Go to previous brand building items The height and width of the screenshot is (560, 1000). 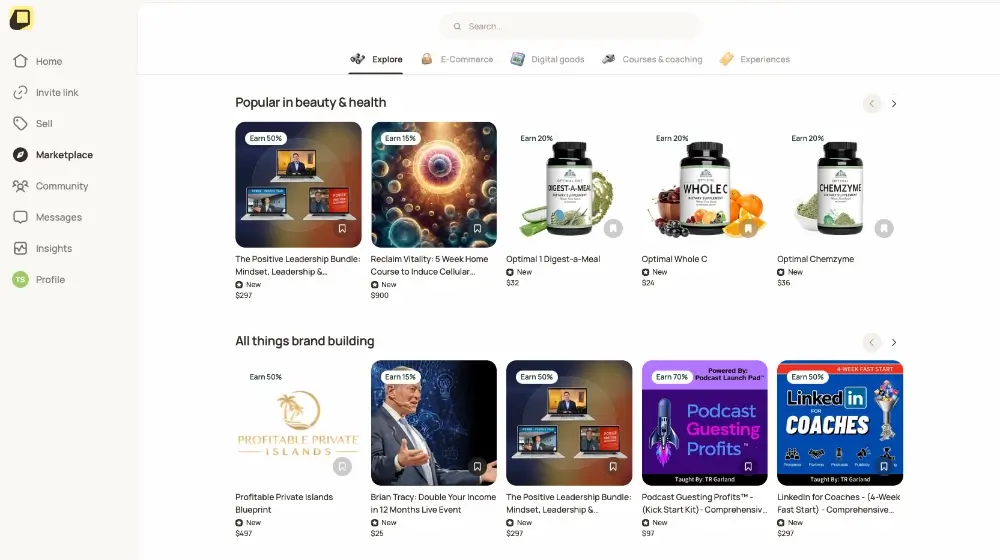click(872, 343)
